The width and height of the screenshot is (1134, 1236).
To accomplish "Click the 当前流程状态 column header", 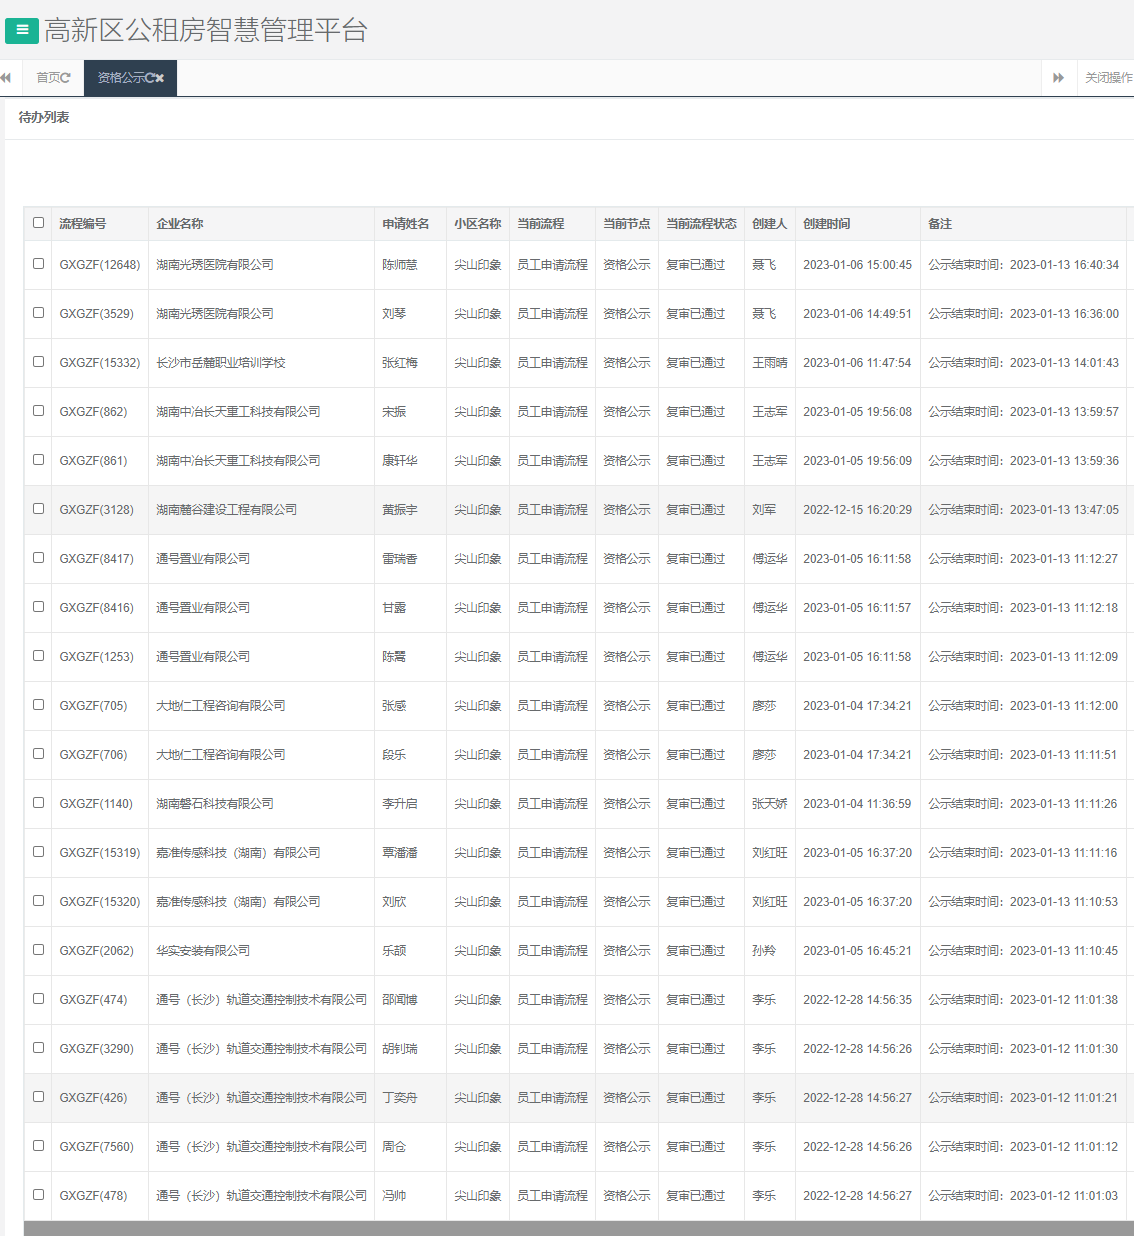I will click(x=701, y=224).
